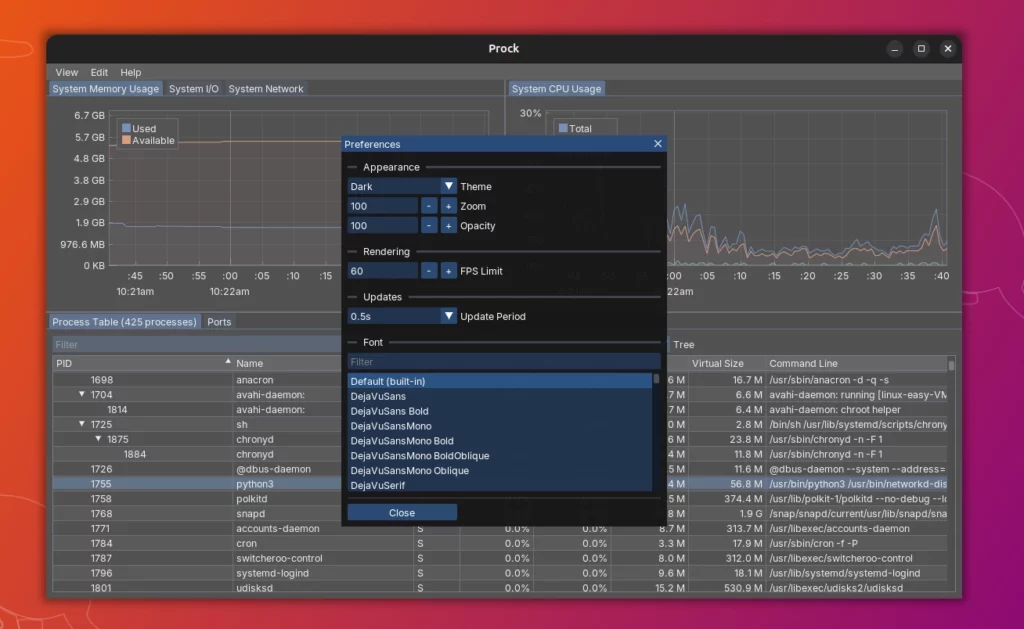The image size is (1024, 629).
Task: Increase Opacity with plus button
Action: click(x=448, y=225)
